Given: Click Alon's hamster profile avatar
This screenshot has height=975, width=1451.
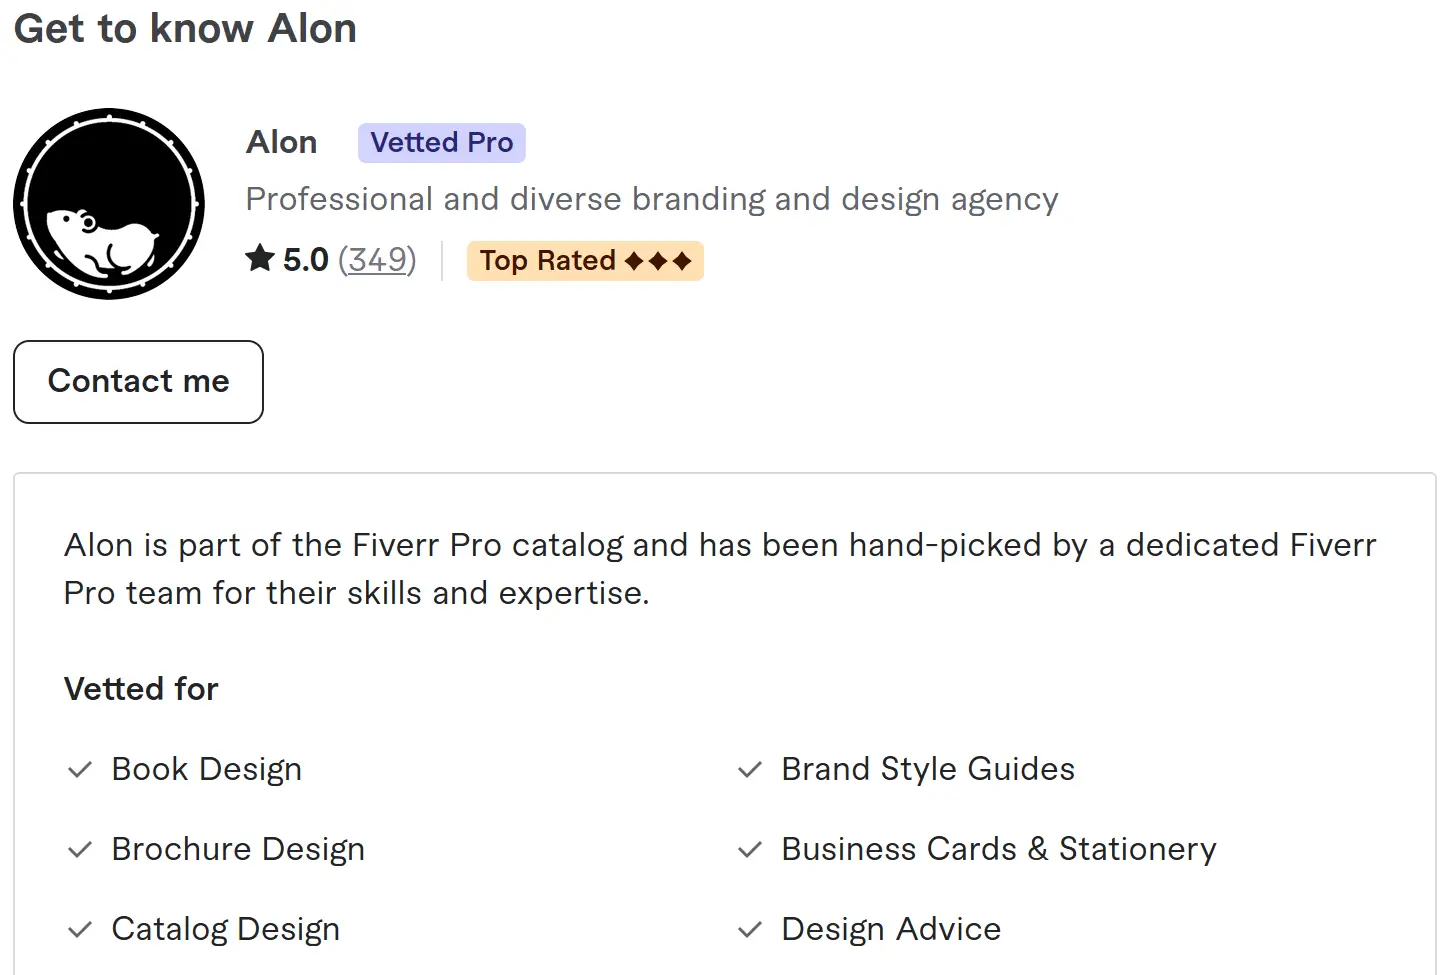Looking at the screenshot, I should coord(109,204).
